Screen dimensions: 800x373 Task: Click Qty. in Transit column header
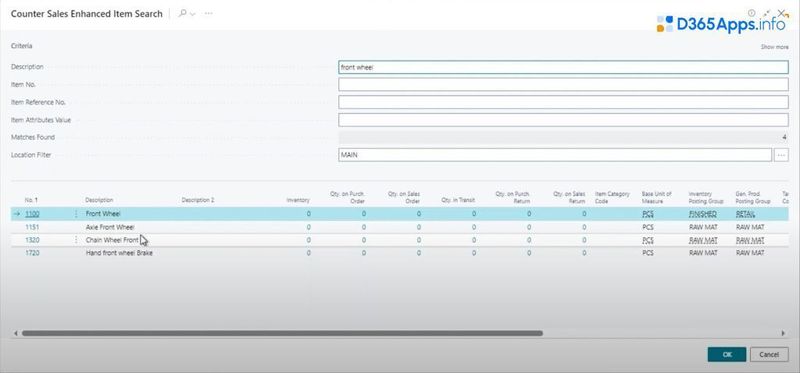(458, 200)
